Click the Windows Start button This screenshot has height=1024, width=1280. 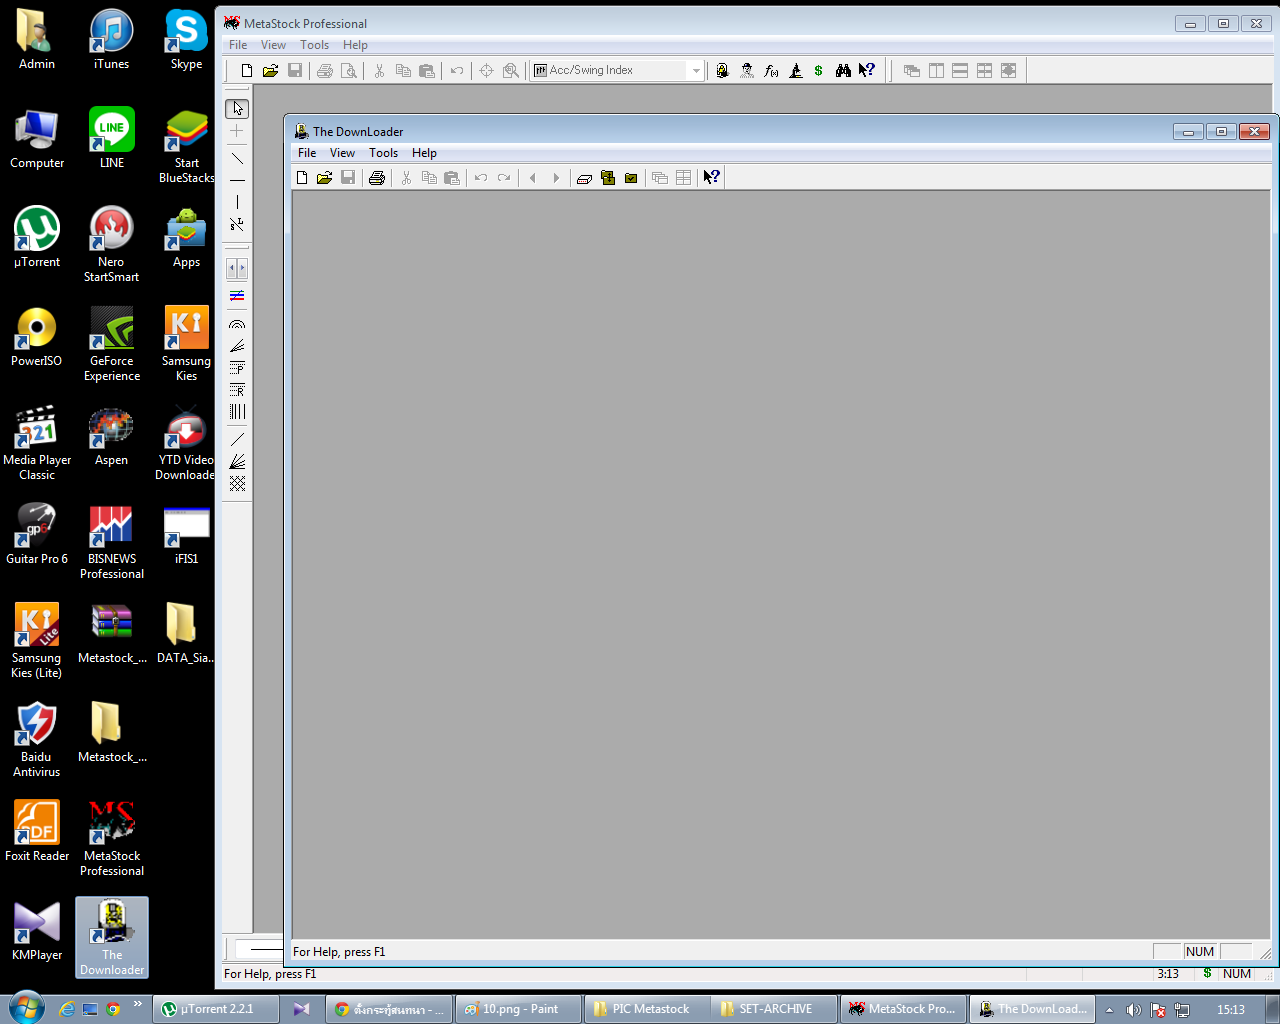[x=25, y=1007]
